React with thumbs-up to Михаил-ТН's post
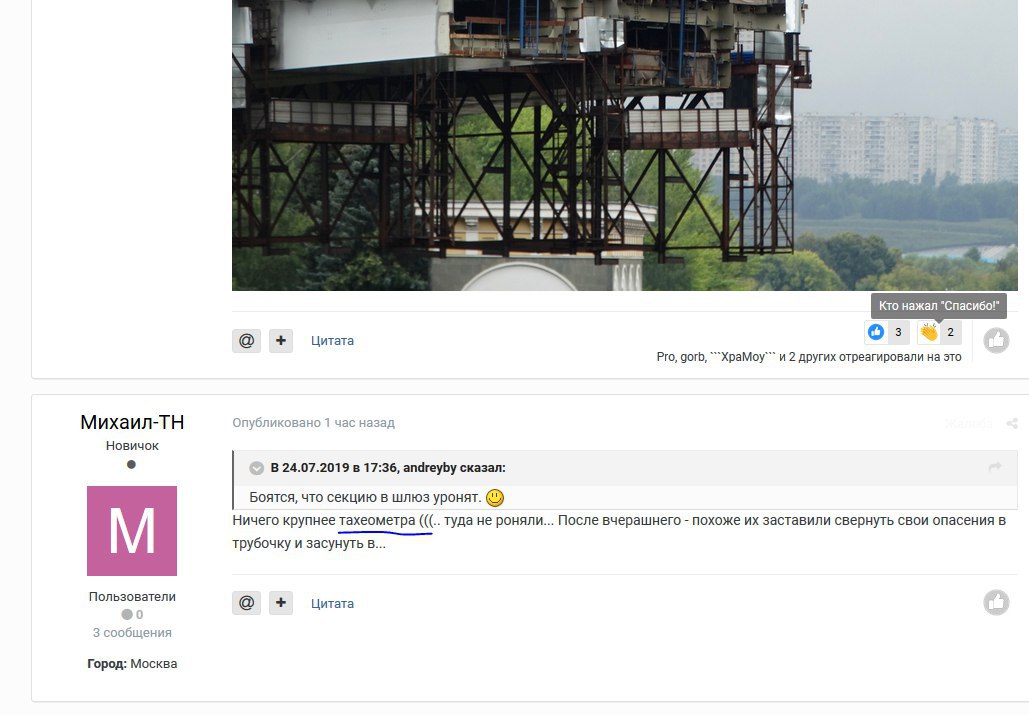Screen dimensions: 1029x715 click(996, 603)
